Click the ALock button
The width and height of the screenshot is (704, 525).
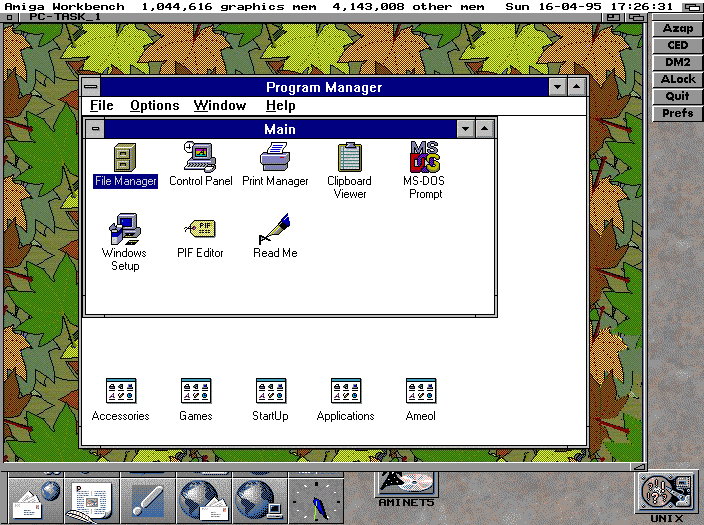click(678, 79)
